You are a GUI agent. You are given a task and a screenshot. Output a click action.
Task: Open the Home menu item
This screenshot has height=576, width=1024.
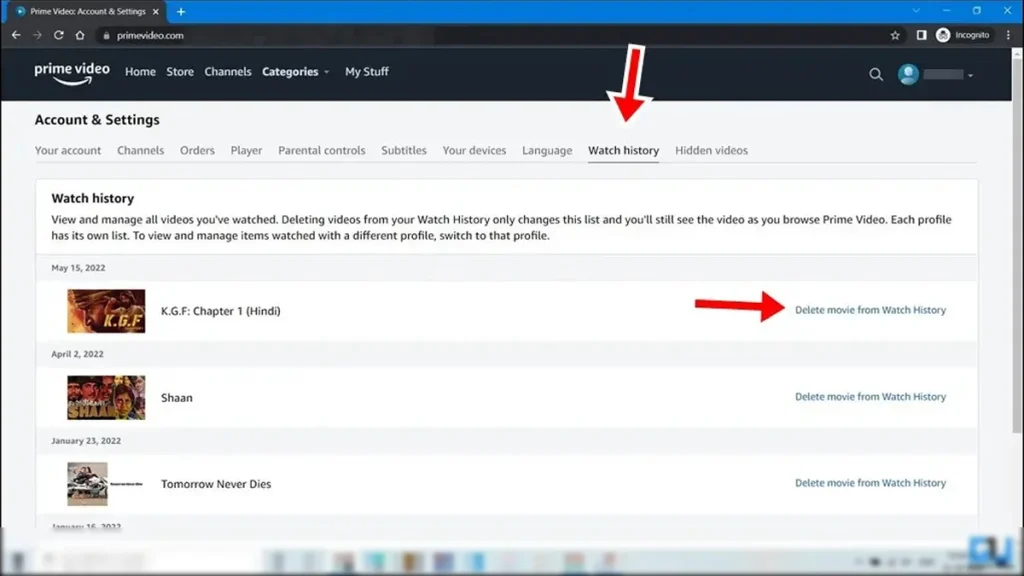pyautogui.click(x=140, y=71)
